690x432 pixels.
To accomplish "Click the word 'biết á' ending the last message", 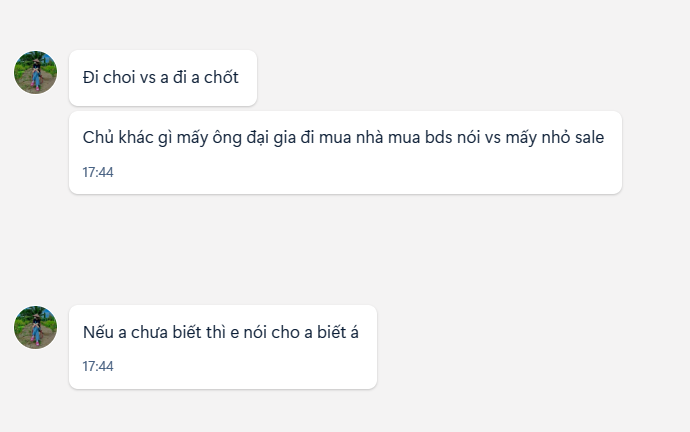I will (x=338, y=332).
